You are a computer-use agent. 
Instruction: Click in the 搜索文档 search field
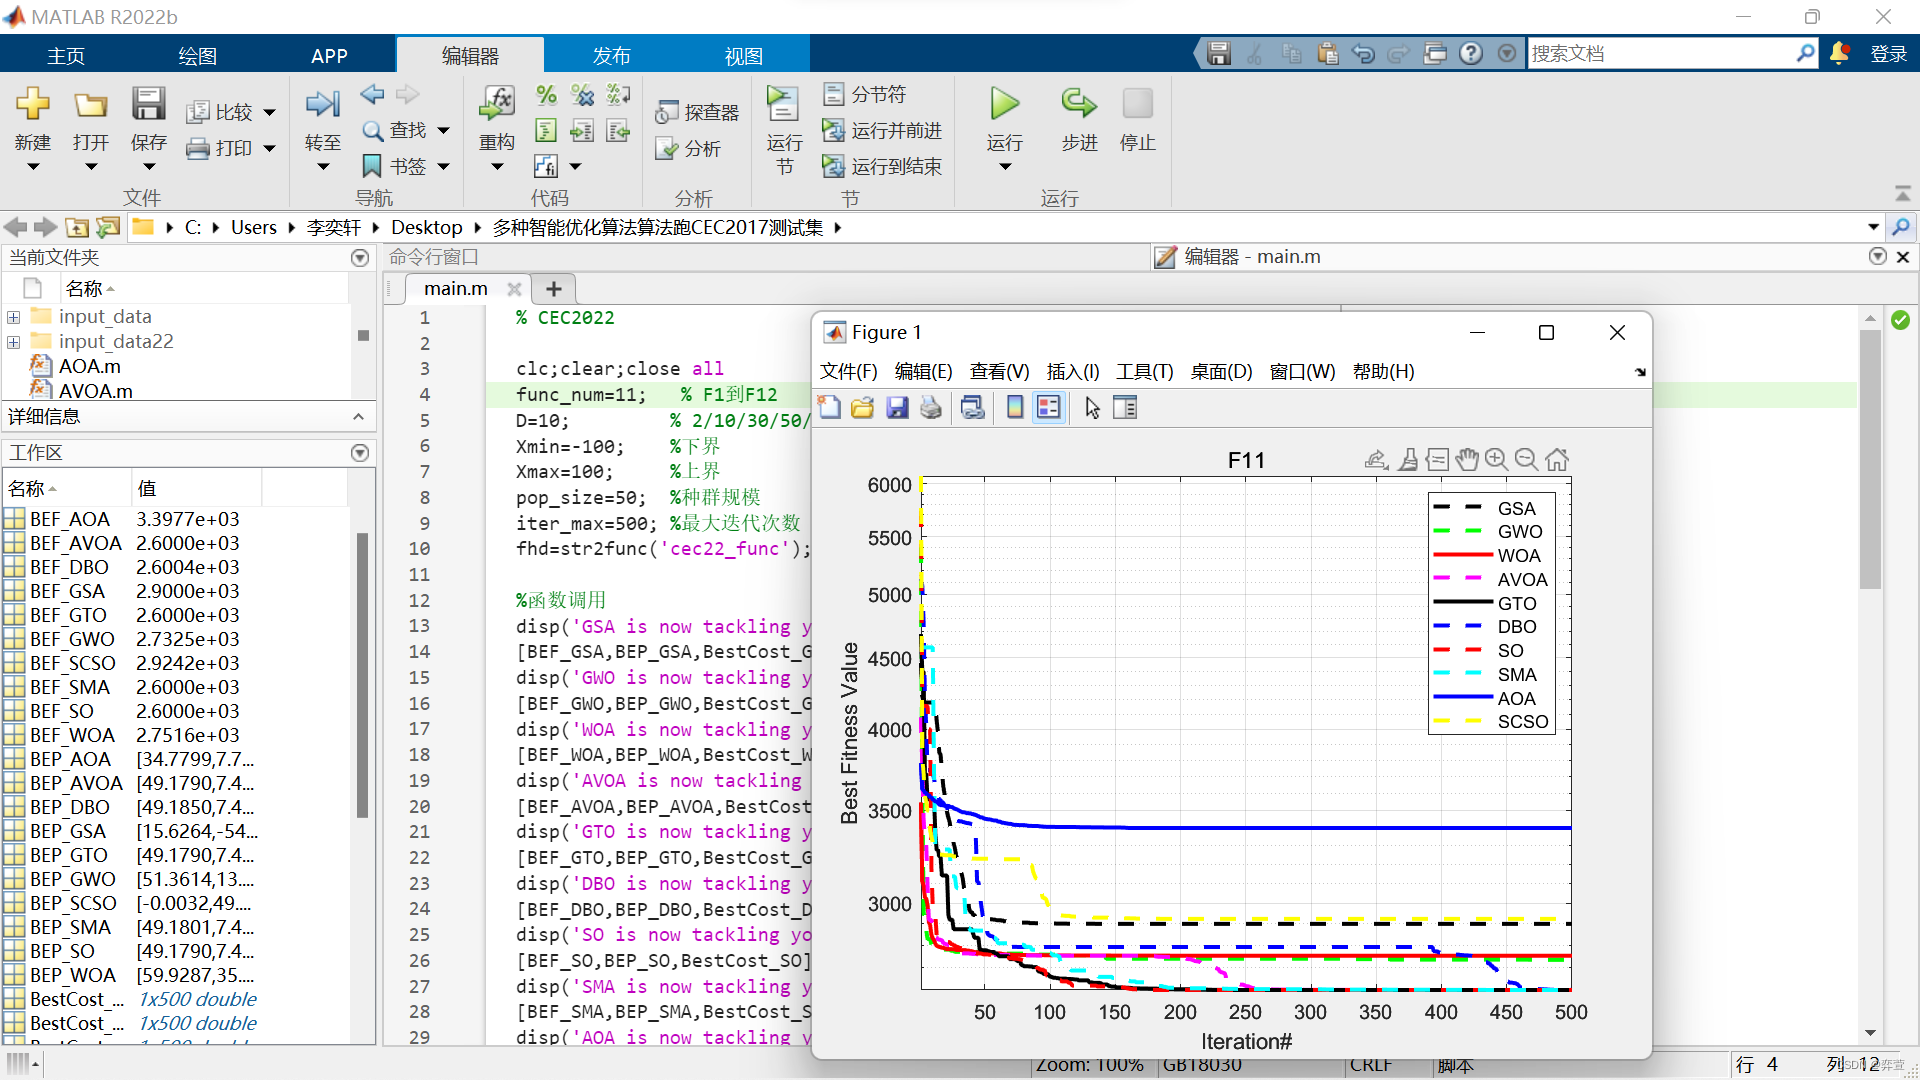point(1662,53)
